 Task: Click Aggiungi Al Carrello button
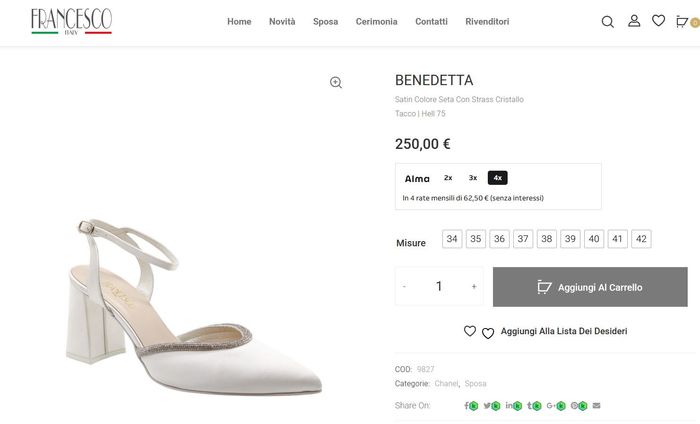click(590, 287)
